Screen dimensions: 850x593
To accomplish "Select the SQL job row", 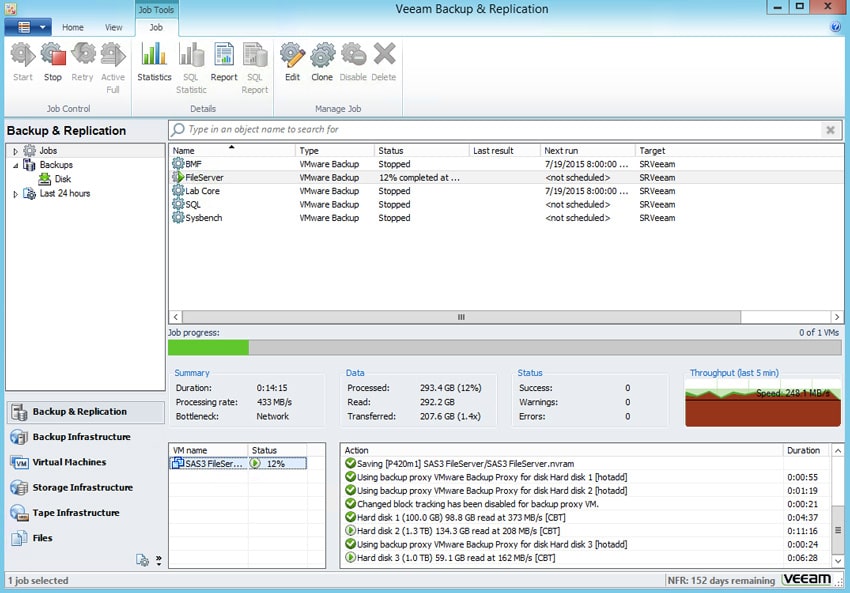I will (x=506, y=204).
